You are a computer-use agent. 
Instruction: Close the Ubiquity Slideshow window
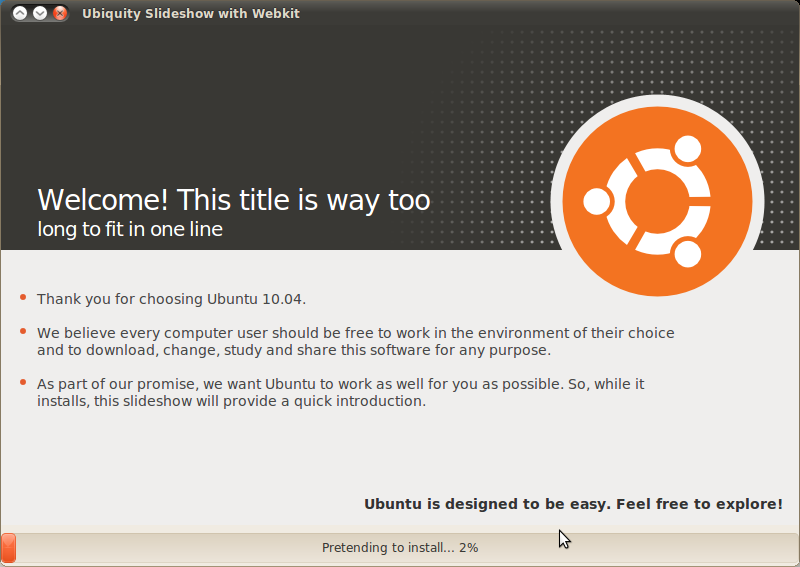coord(60,13)
